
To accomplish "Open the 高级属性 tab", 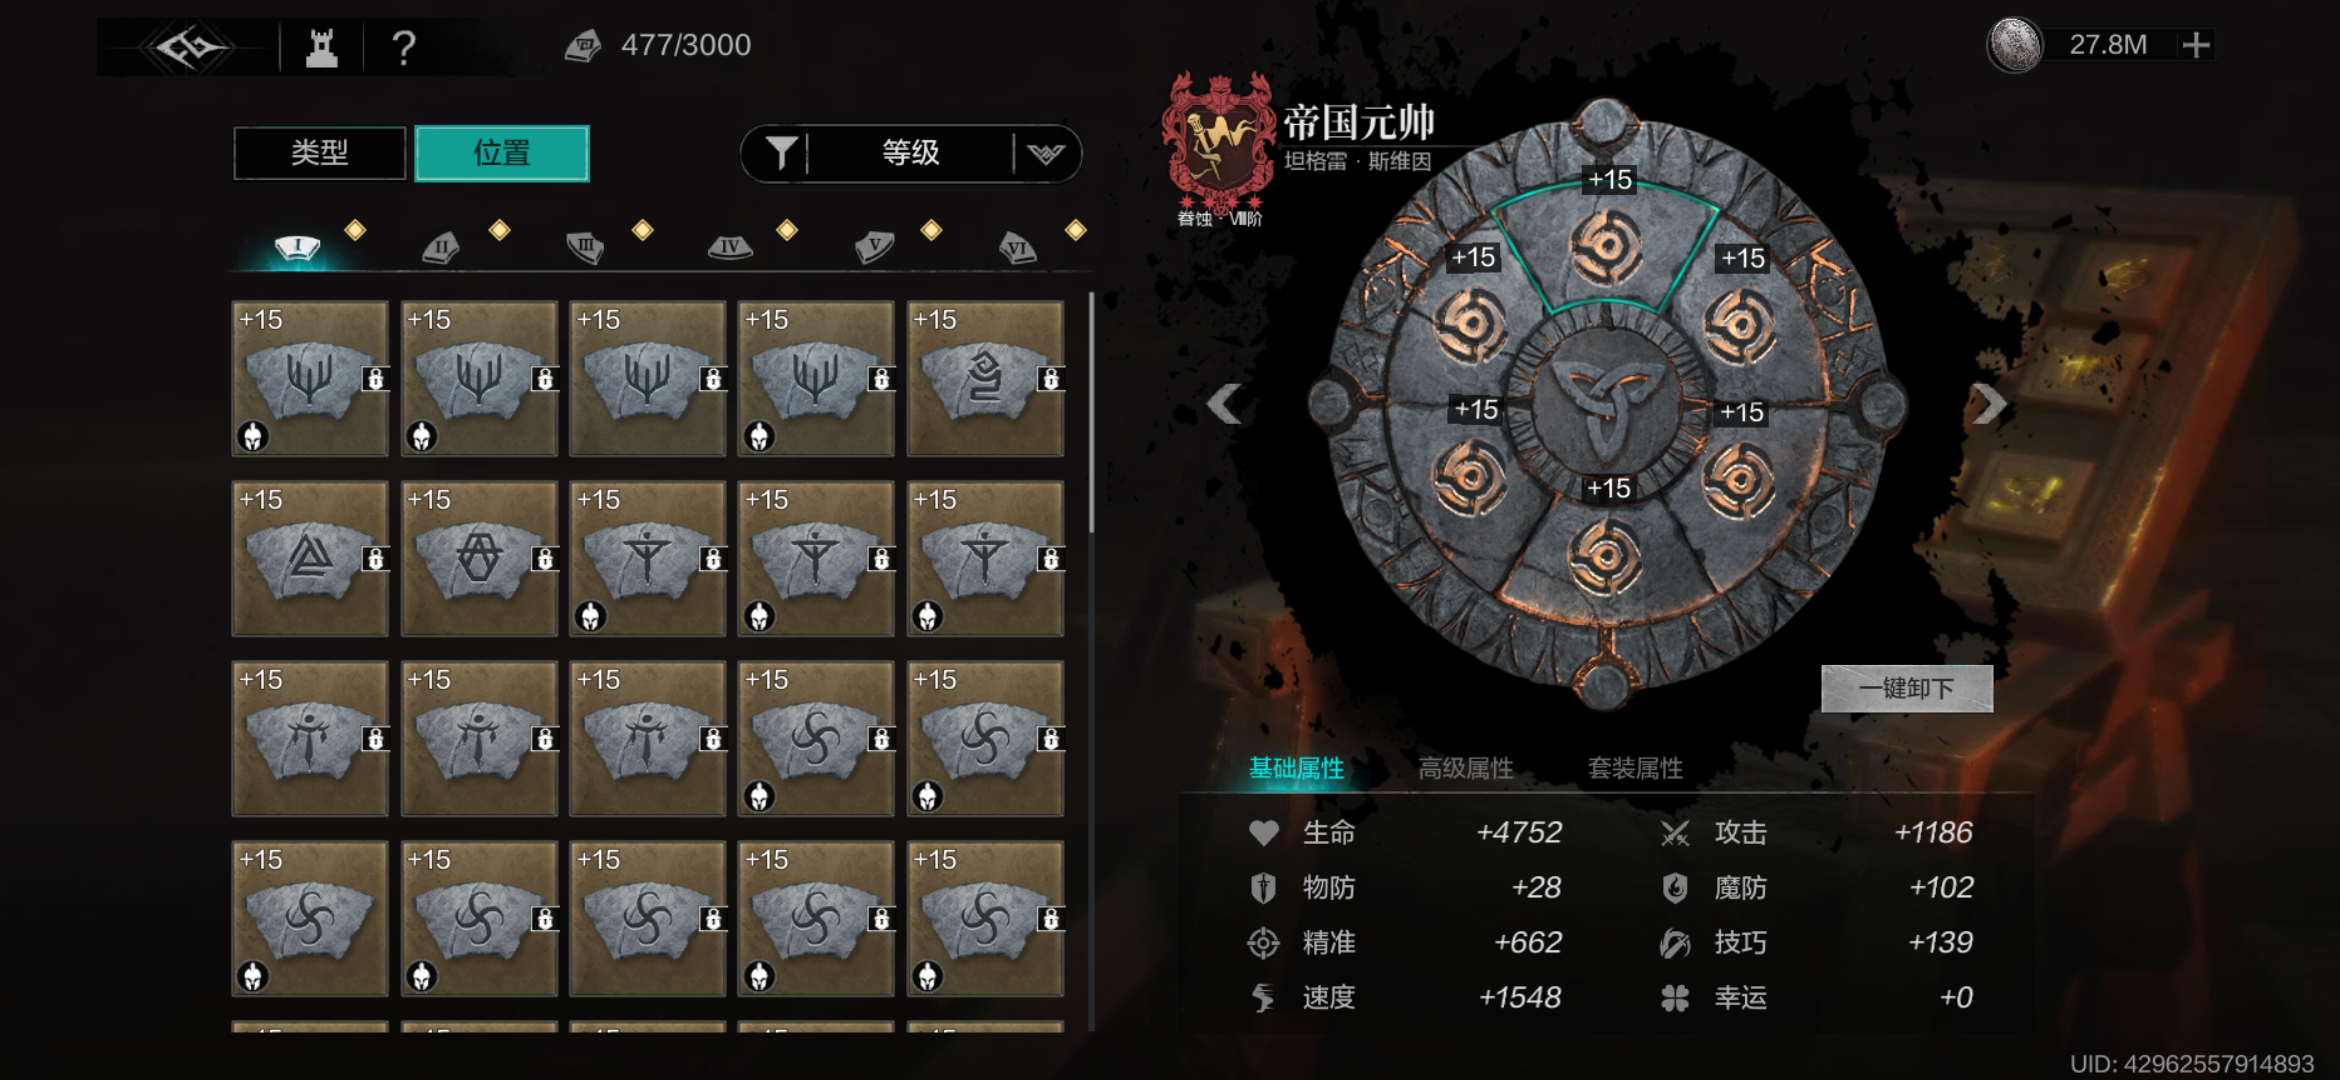I will click(1466, 768).
